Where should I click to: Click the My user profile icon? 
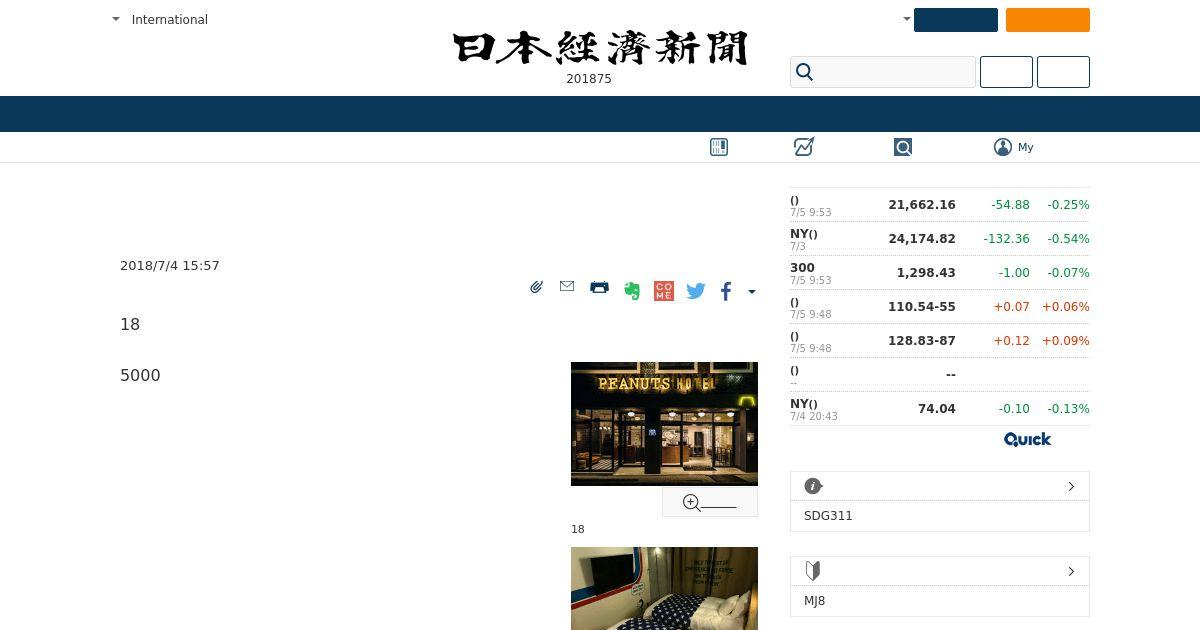coord(1003,147)
